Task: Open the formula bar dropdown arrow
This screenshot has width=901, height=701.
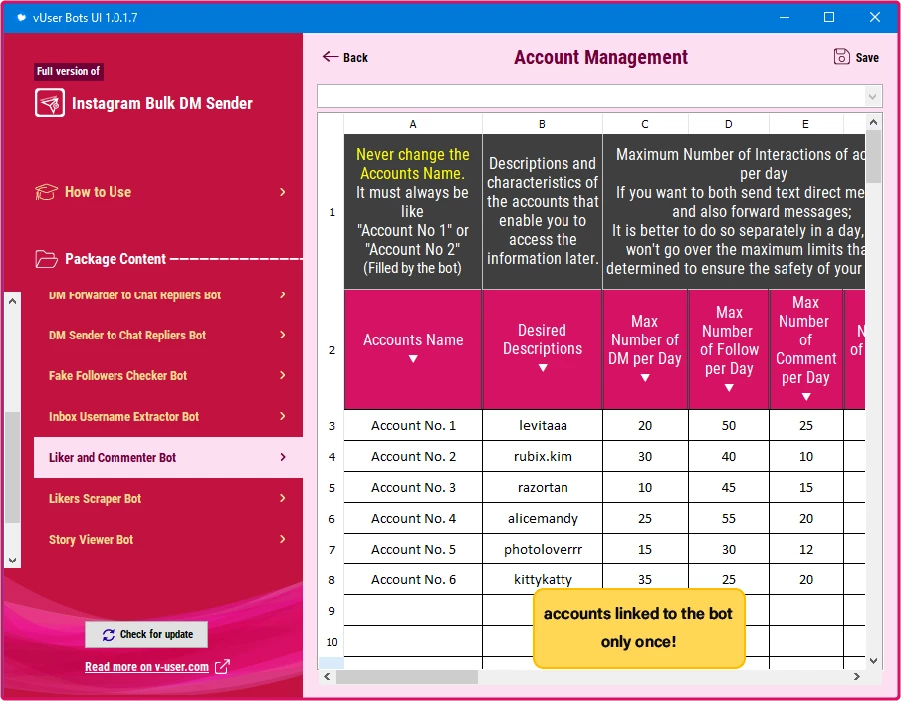Action: (872, 97)
